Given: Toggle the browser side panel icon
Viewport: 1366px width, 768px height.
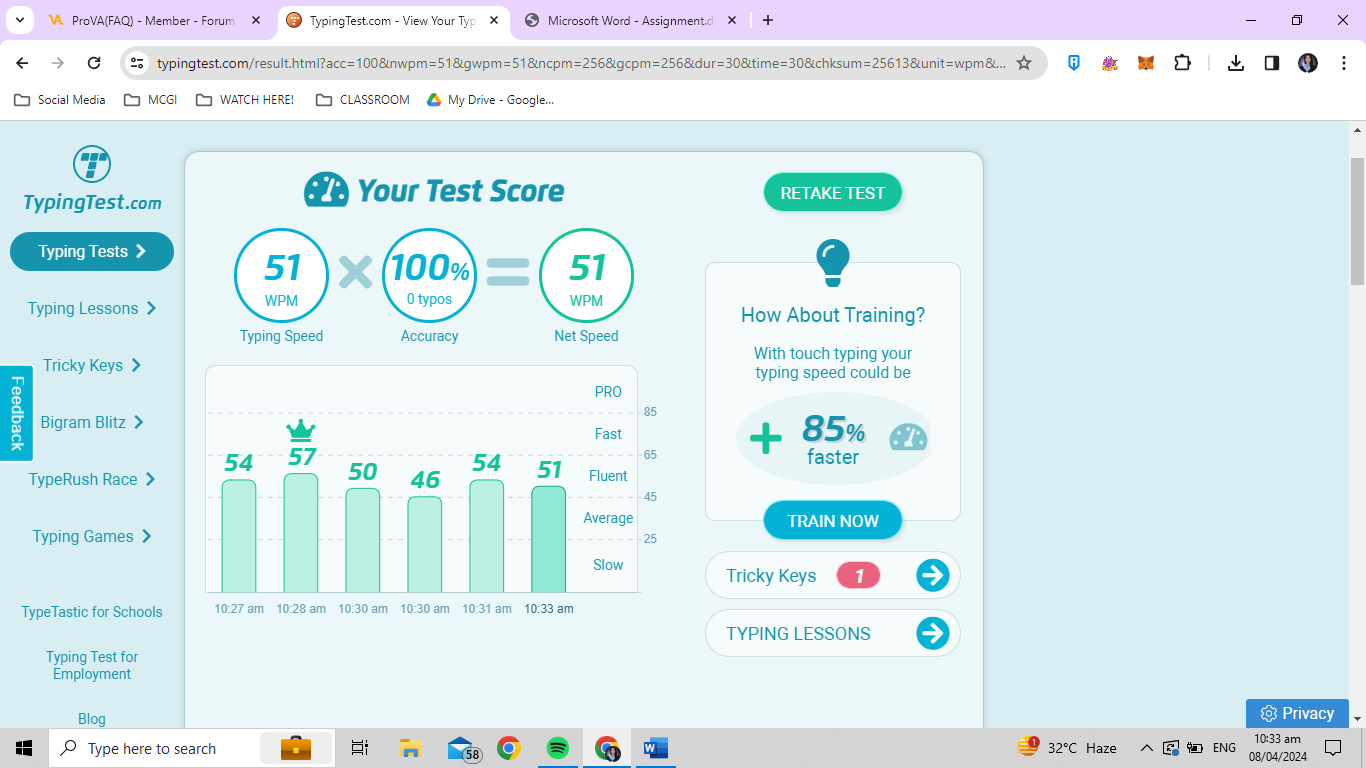Looking at the screenshot, I should point(1272,63).
